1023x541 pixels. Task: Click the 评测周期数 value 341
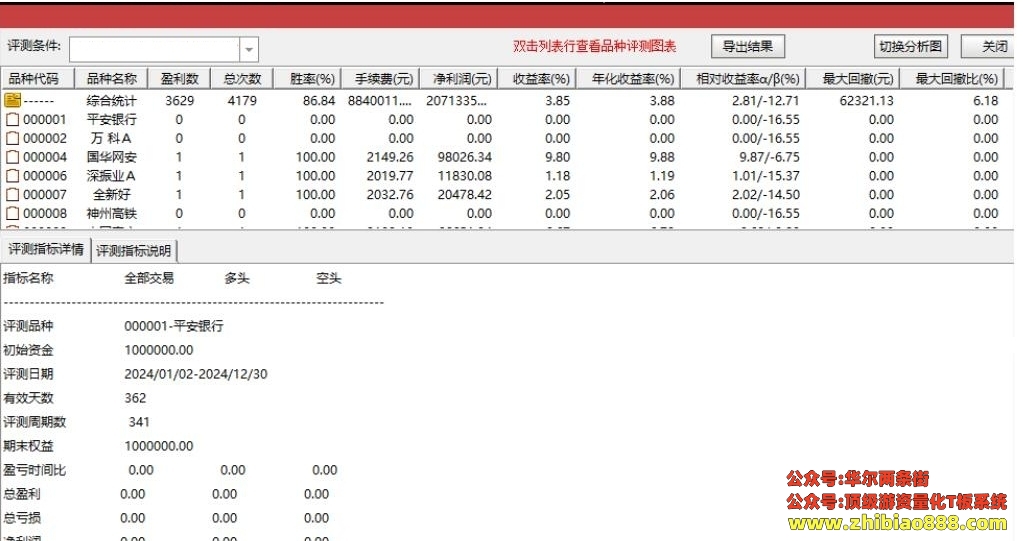coord(139,422)
